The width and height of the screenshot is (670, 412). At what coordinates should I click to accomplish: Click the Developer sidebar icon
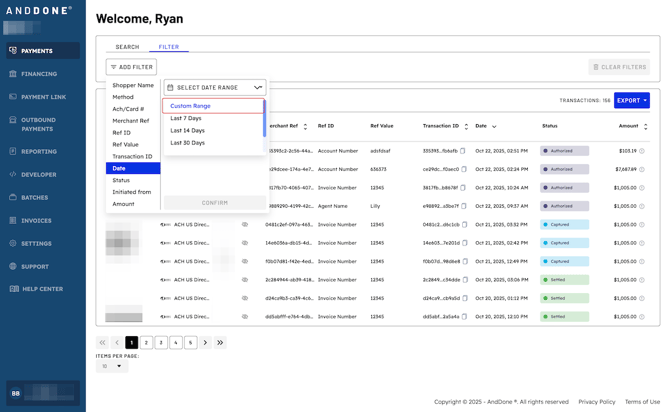(13, 174)
